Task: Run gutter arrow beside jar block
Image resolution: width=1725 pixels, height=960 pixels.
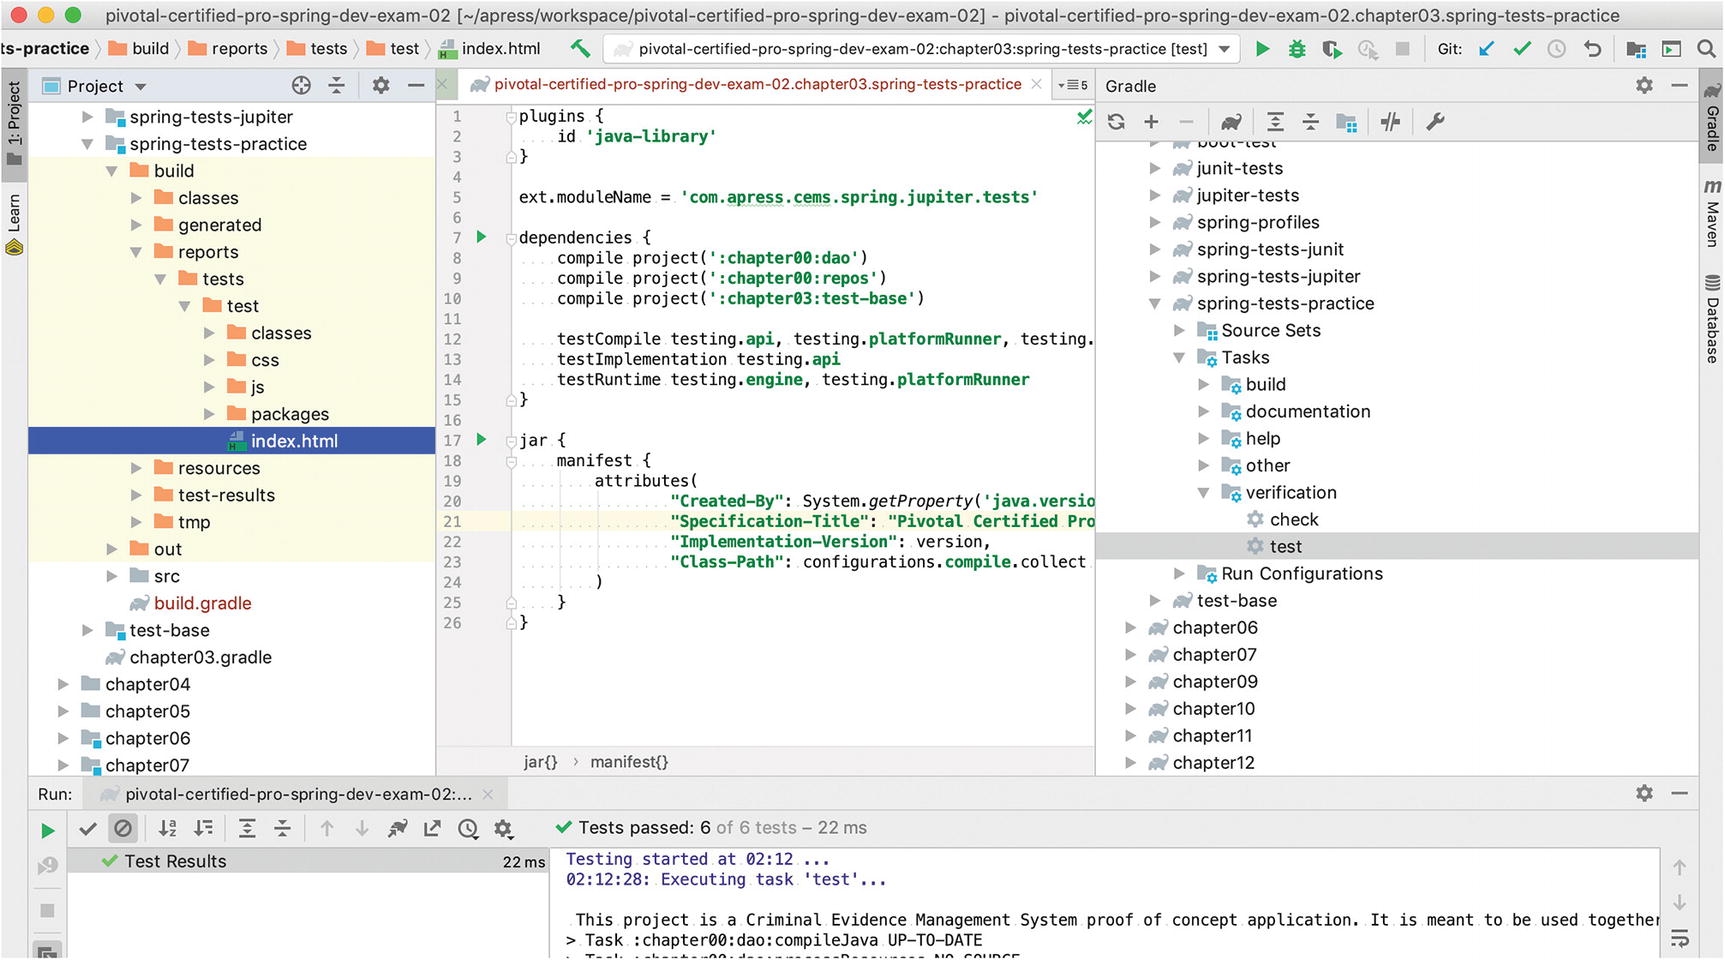Action: click(x=481, y=439)
